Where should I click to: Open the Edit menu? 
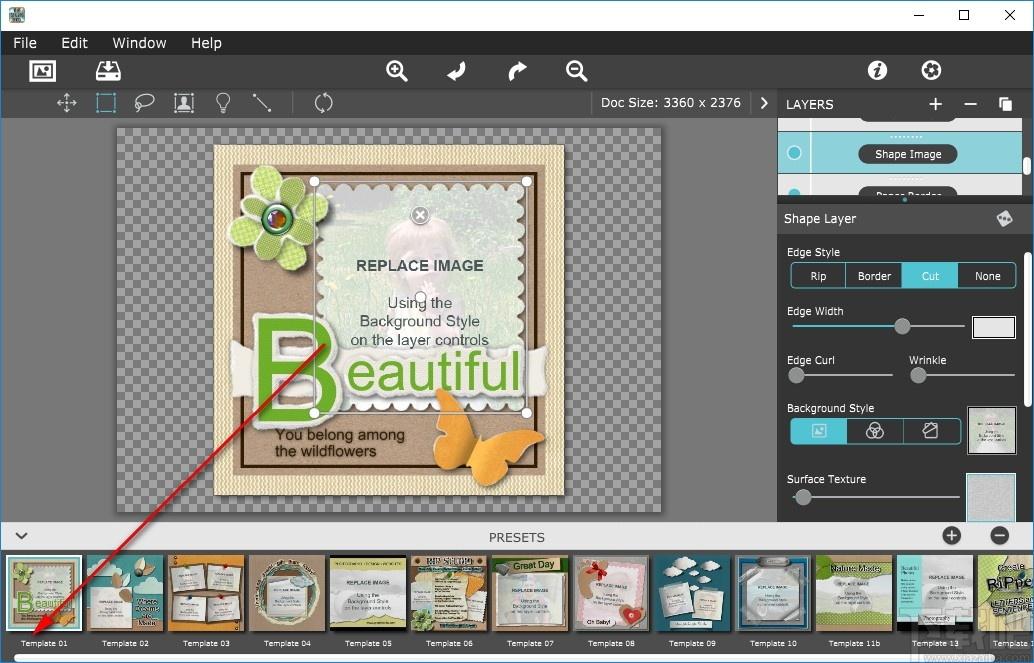tap(74, 43)
